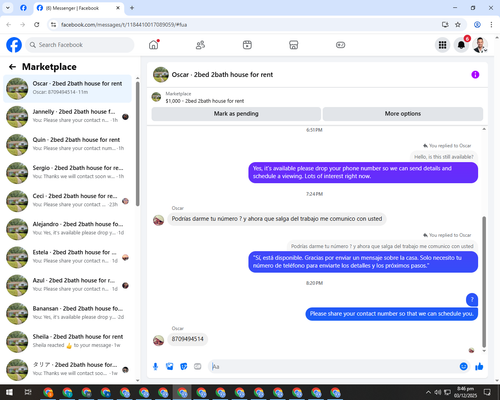Click the Mark as pending button
Image resolution: width=500 pixels, height=400 pixels.
click(x=236, y=114)
